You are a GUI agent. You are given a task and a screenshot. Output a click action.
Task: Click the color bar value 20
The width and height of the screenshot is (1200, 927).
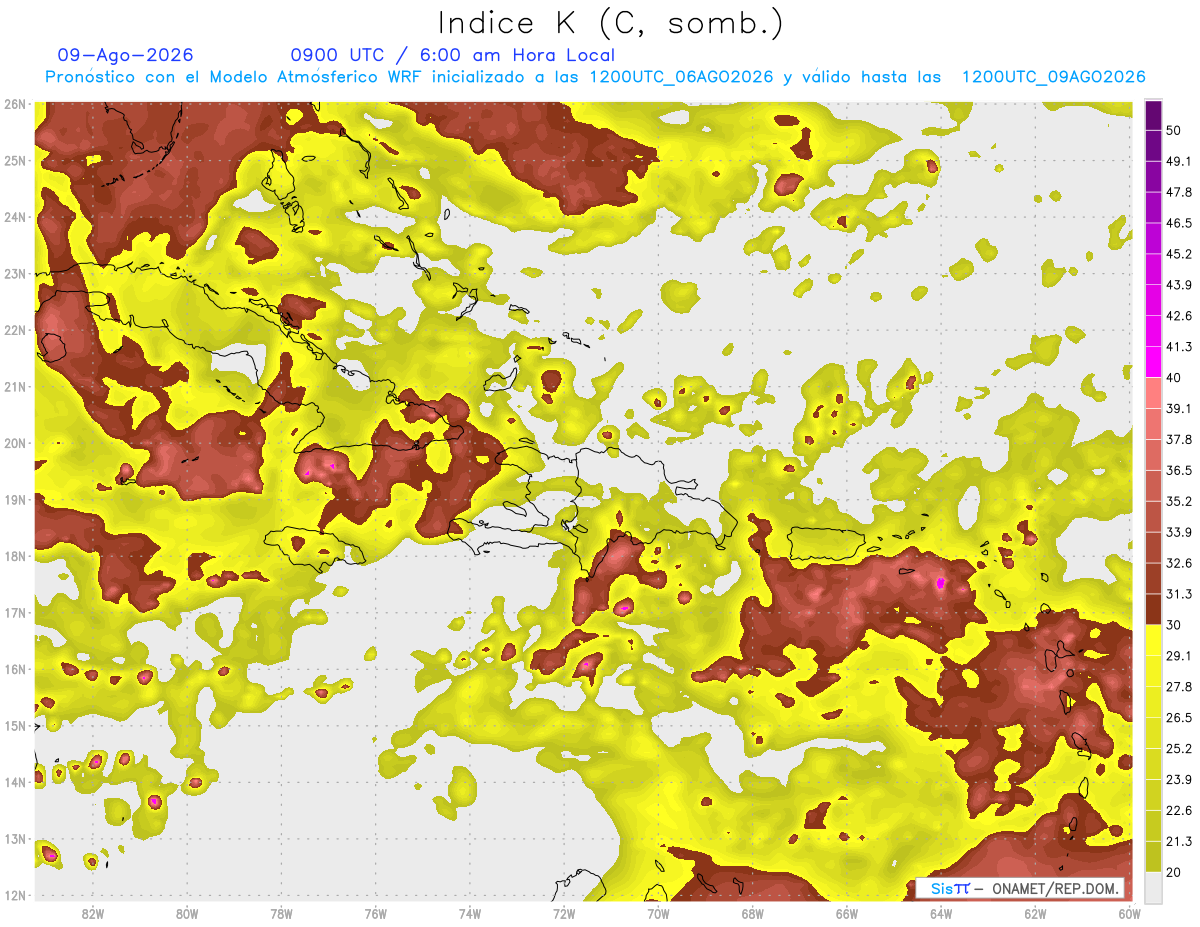tap(1175, 872)
